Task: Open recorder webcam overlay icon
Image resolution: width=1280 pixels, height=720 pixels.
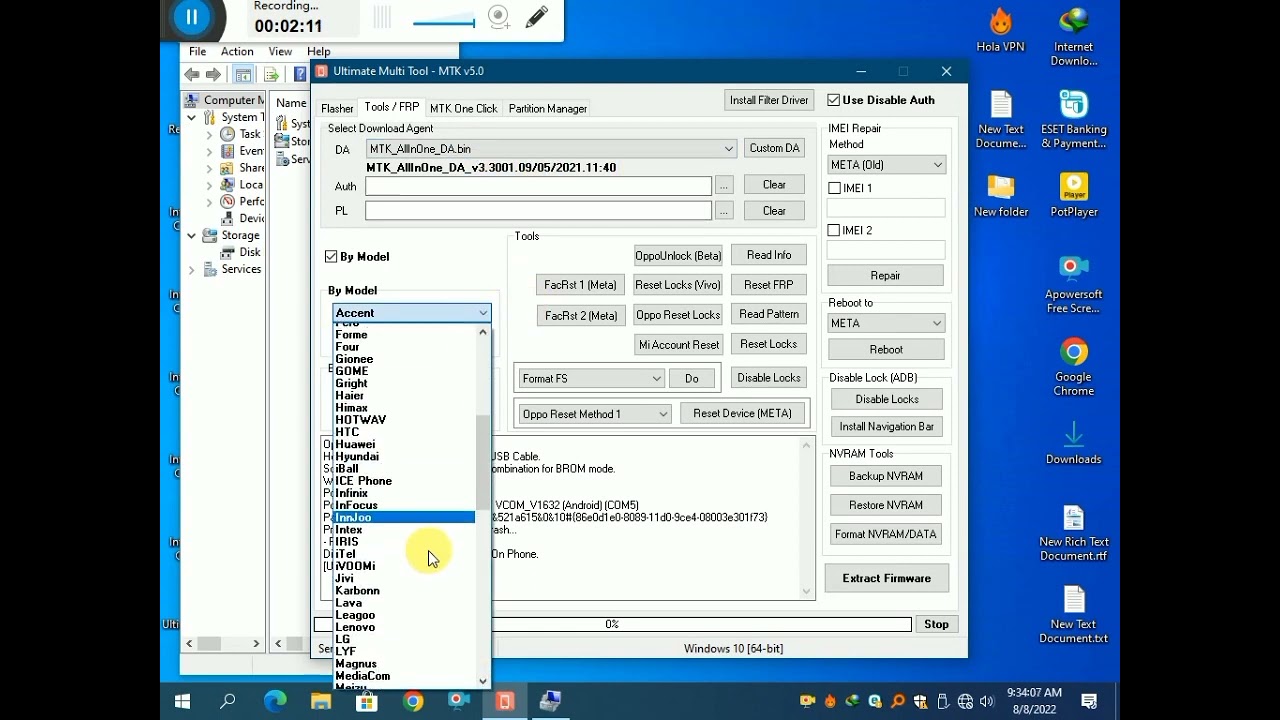Action: [499, 17]
